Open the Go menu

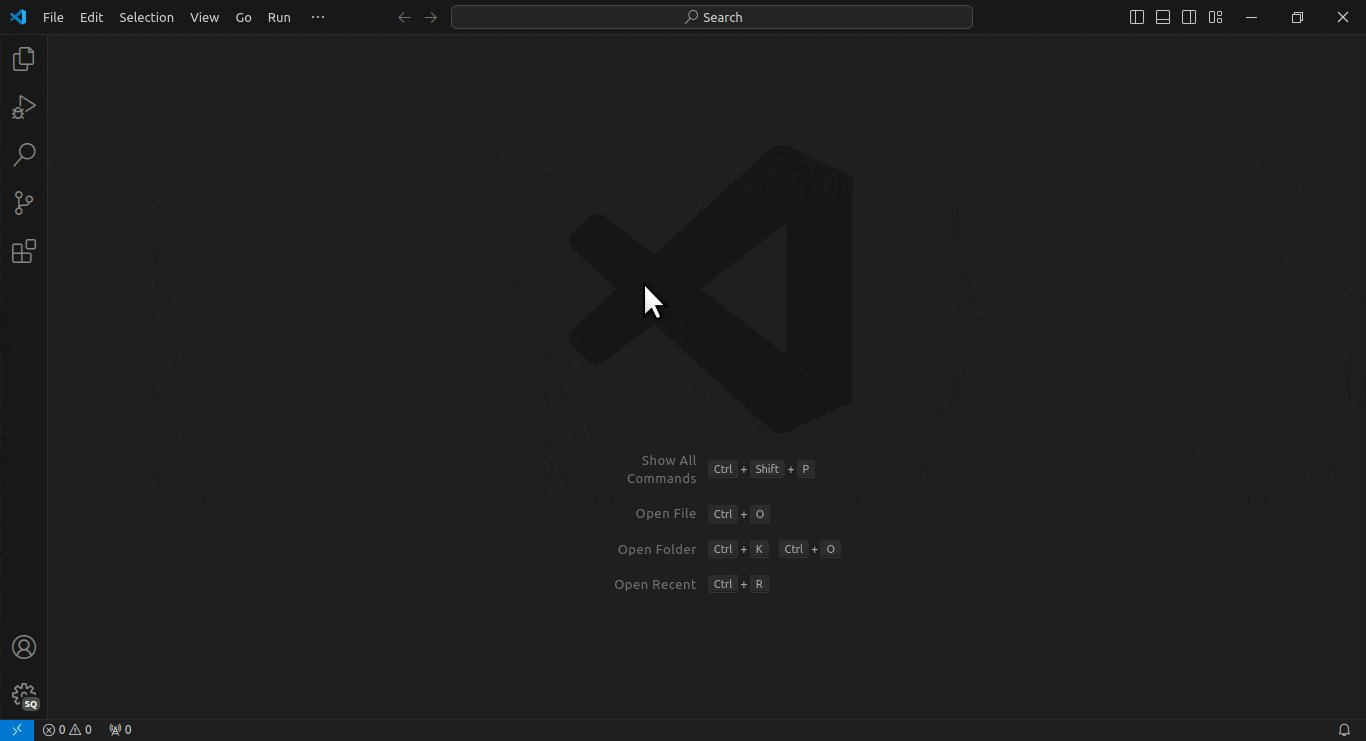click(243, 17)
